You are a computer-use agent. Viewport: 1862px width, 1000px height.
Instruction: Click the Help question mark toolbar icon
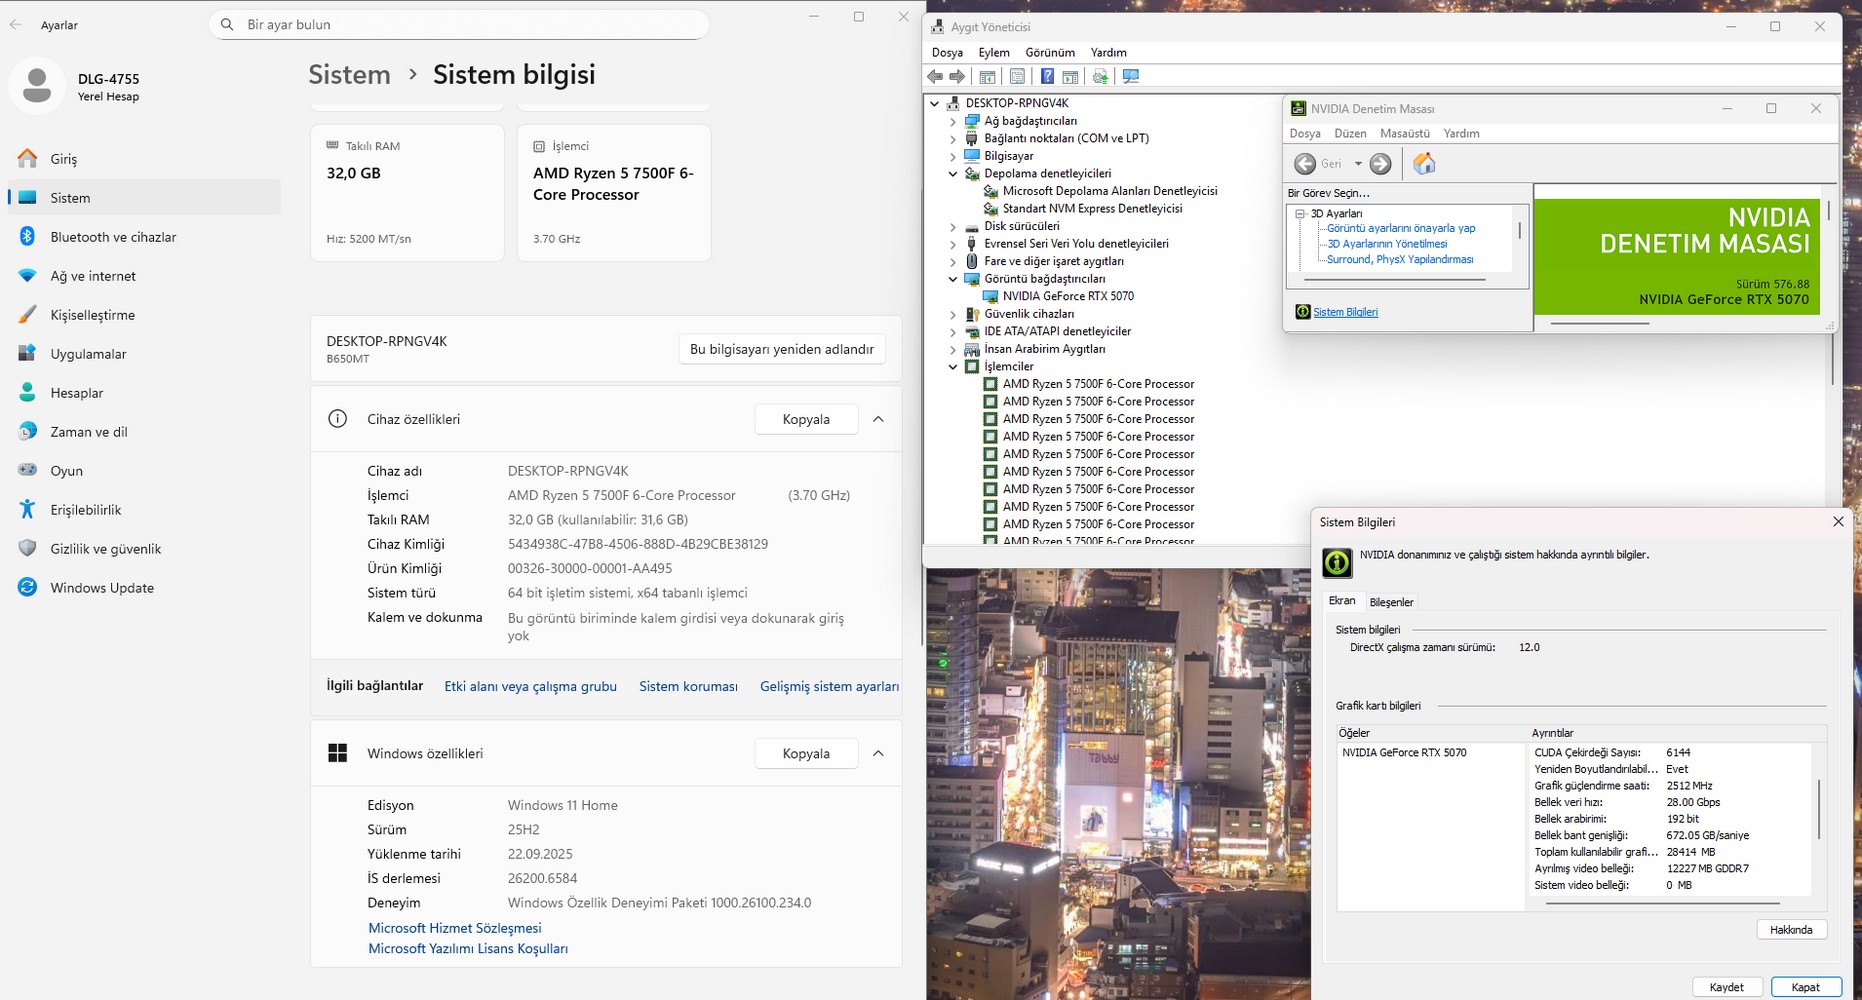[1046, 77]
